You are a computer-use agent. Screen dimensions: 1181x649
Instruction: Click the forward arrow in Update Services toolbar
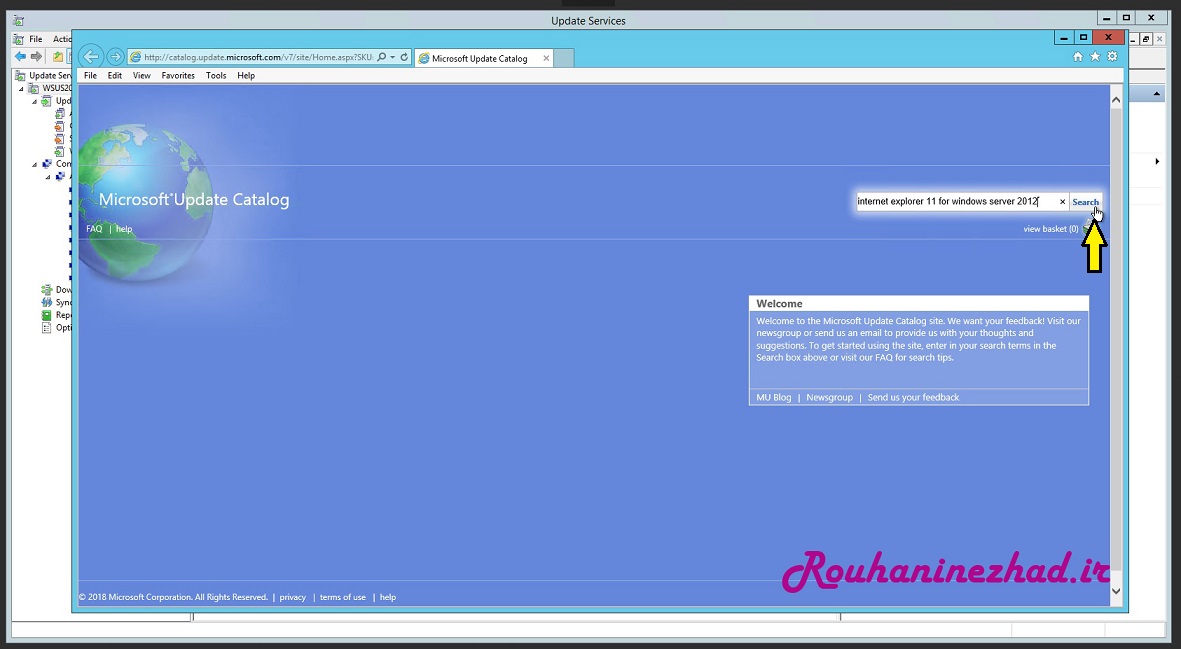(36, 56)
